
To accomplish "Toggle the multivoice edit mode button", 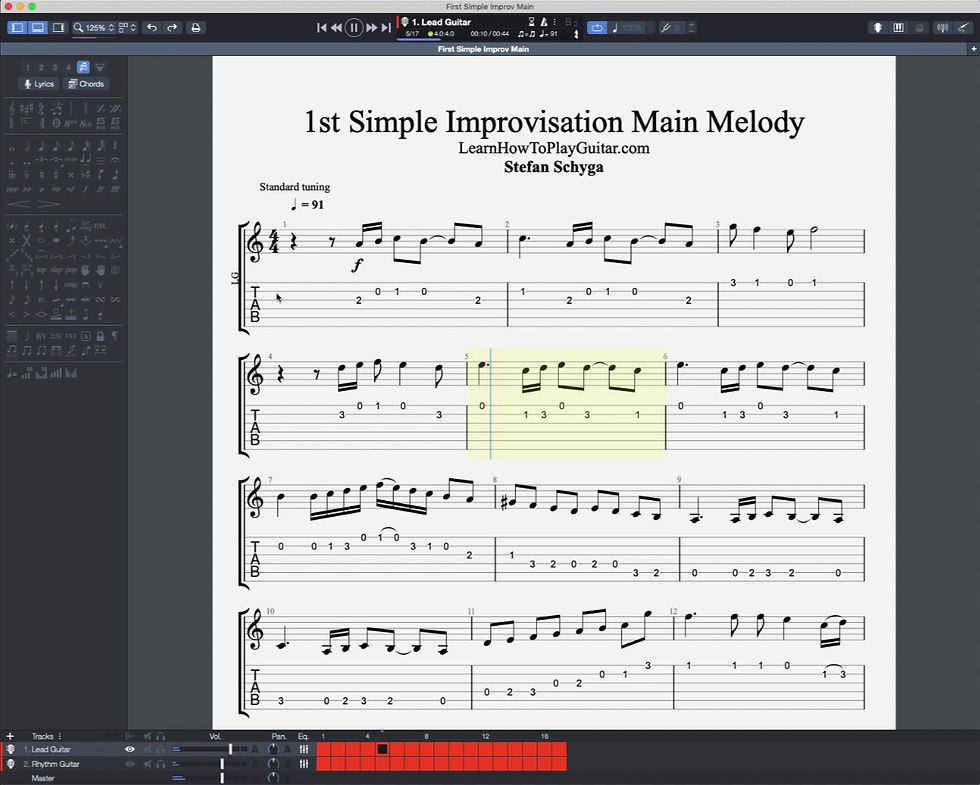I will [x=83, y=67].
